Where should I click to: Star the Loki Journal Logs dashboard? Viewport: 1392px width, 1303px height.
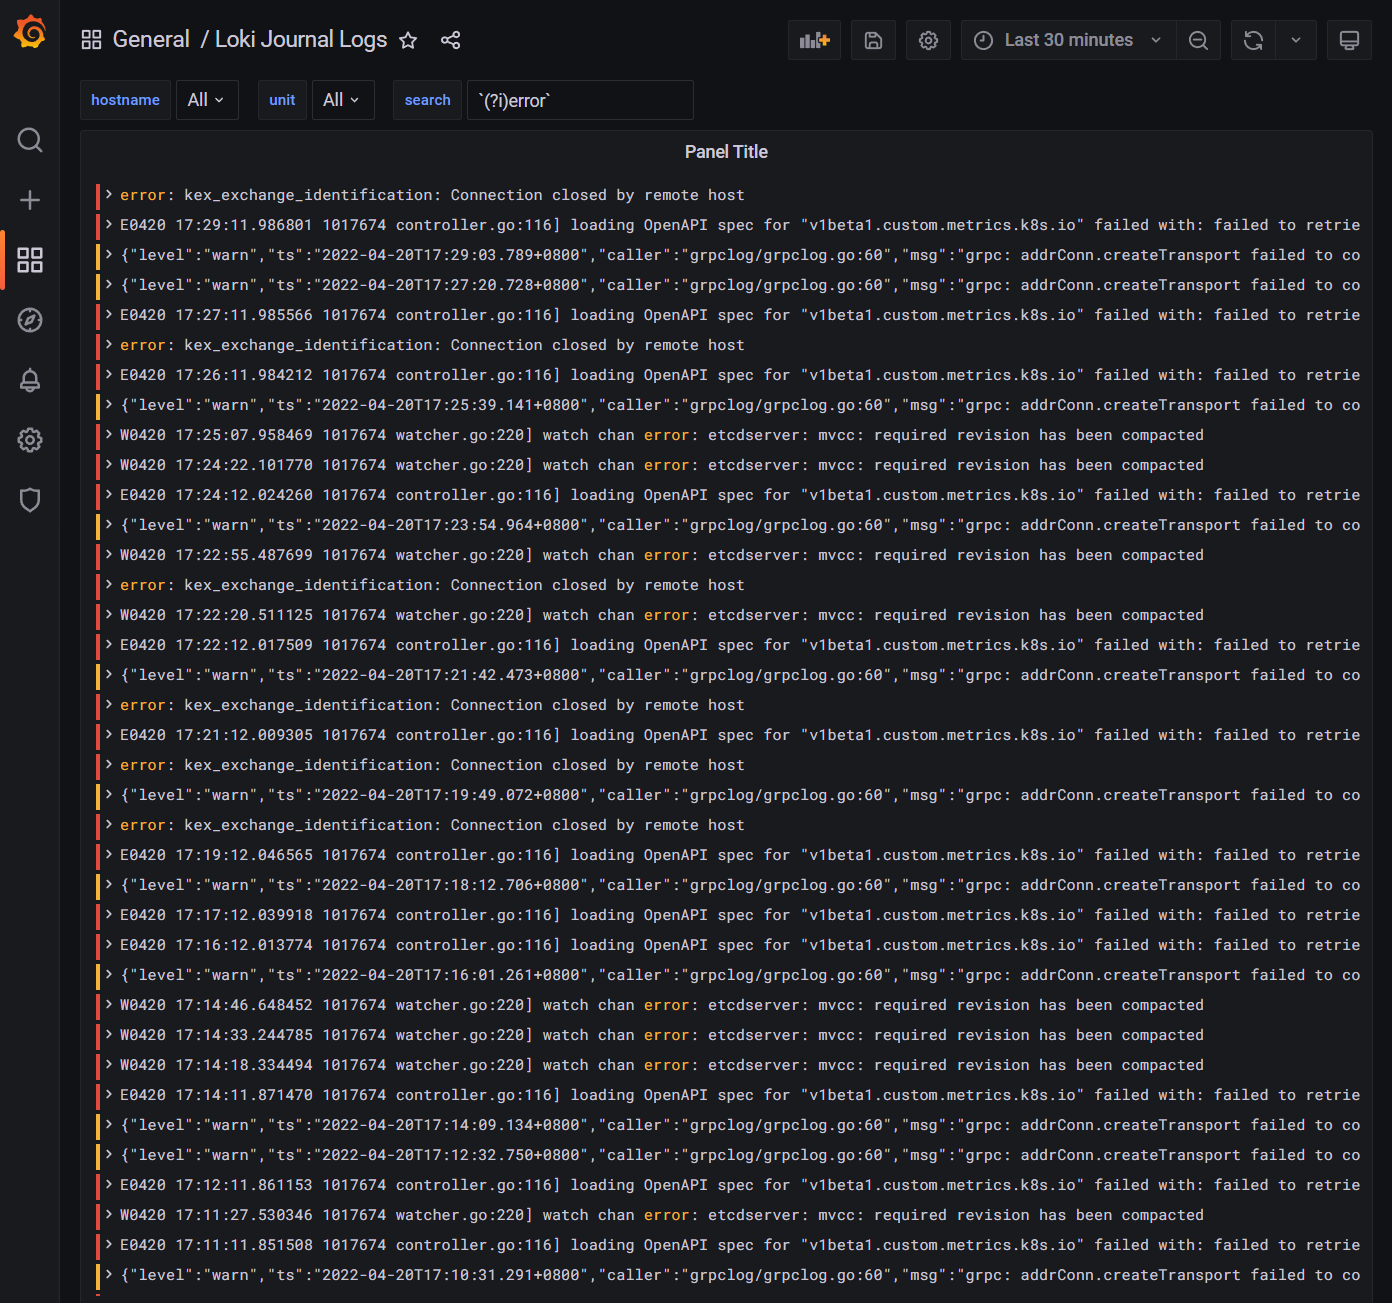pos(408,40)
